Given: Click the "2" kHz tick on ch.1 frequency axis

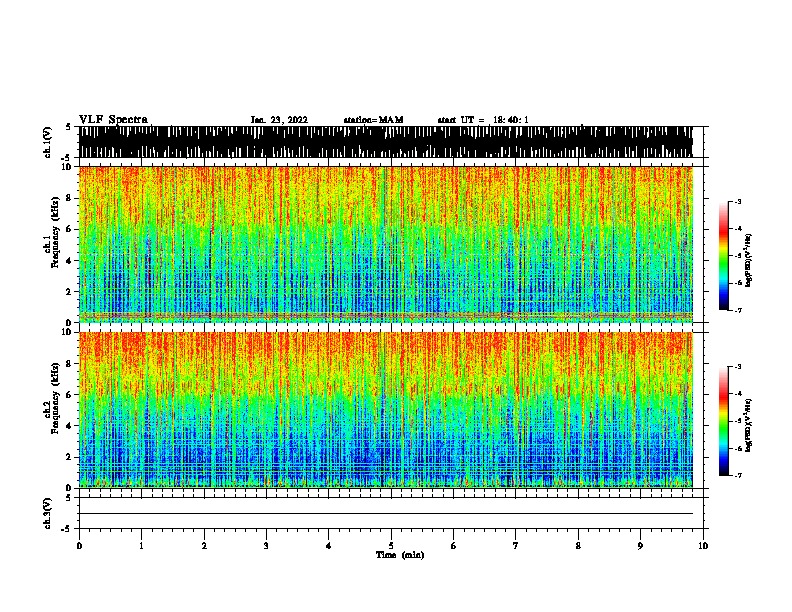Looking at the screenshot, I should (x=69, y=291).
